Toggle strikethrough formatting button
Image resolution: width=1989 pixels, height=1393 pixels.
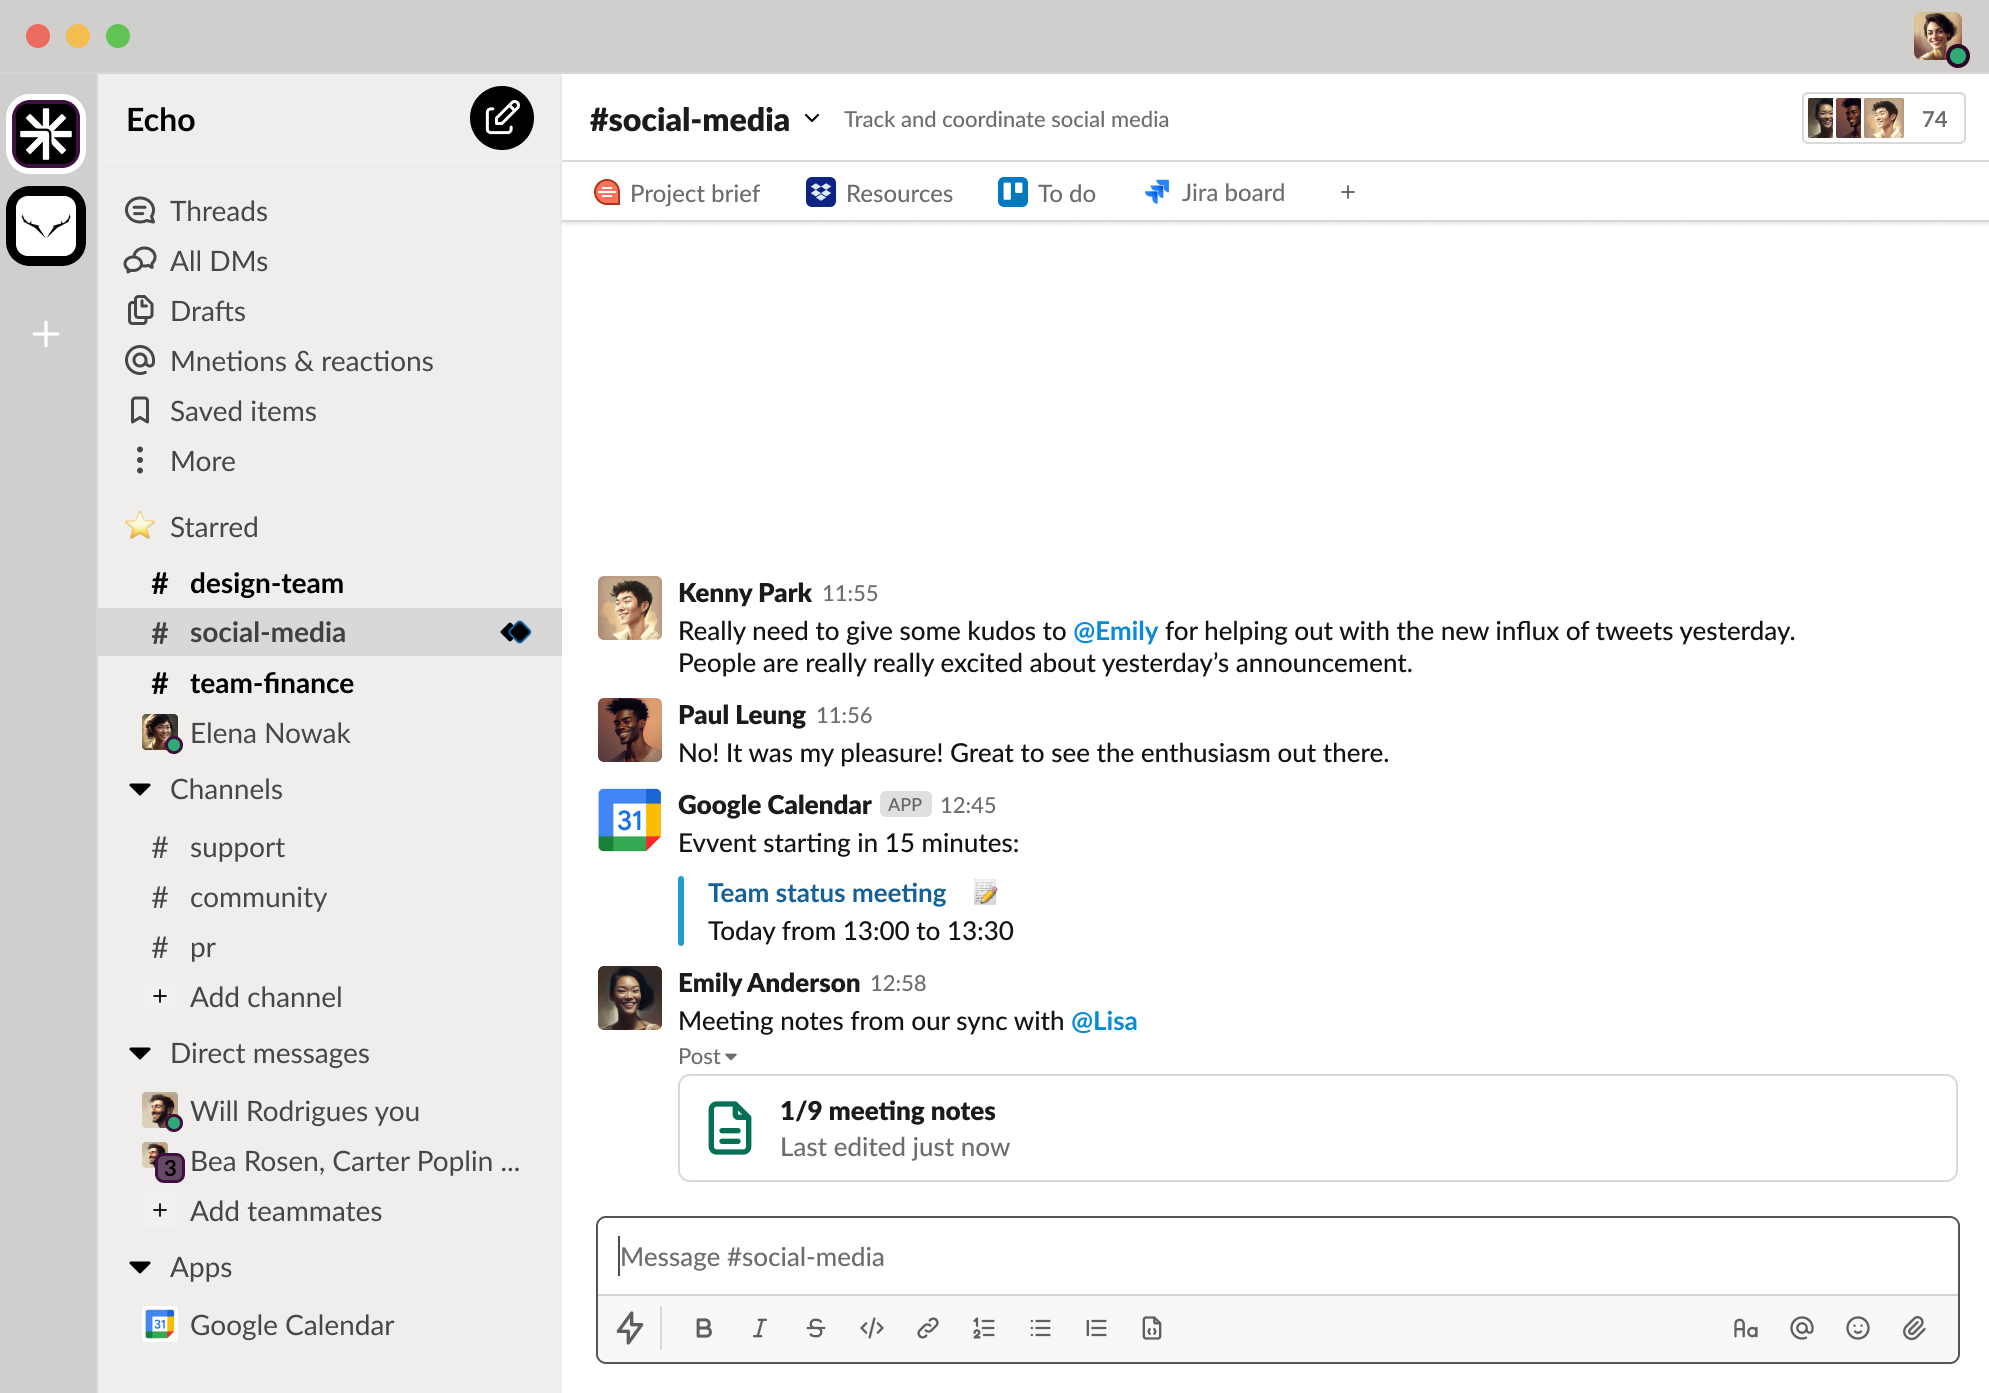pyautogui.click(x=815, y=1328)
